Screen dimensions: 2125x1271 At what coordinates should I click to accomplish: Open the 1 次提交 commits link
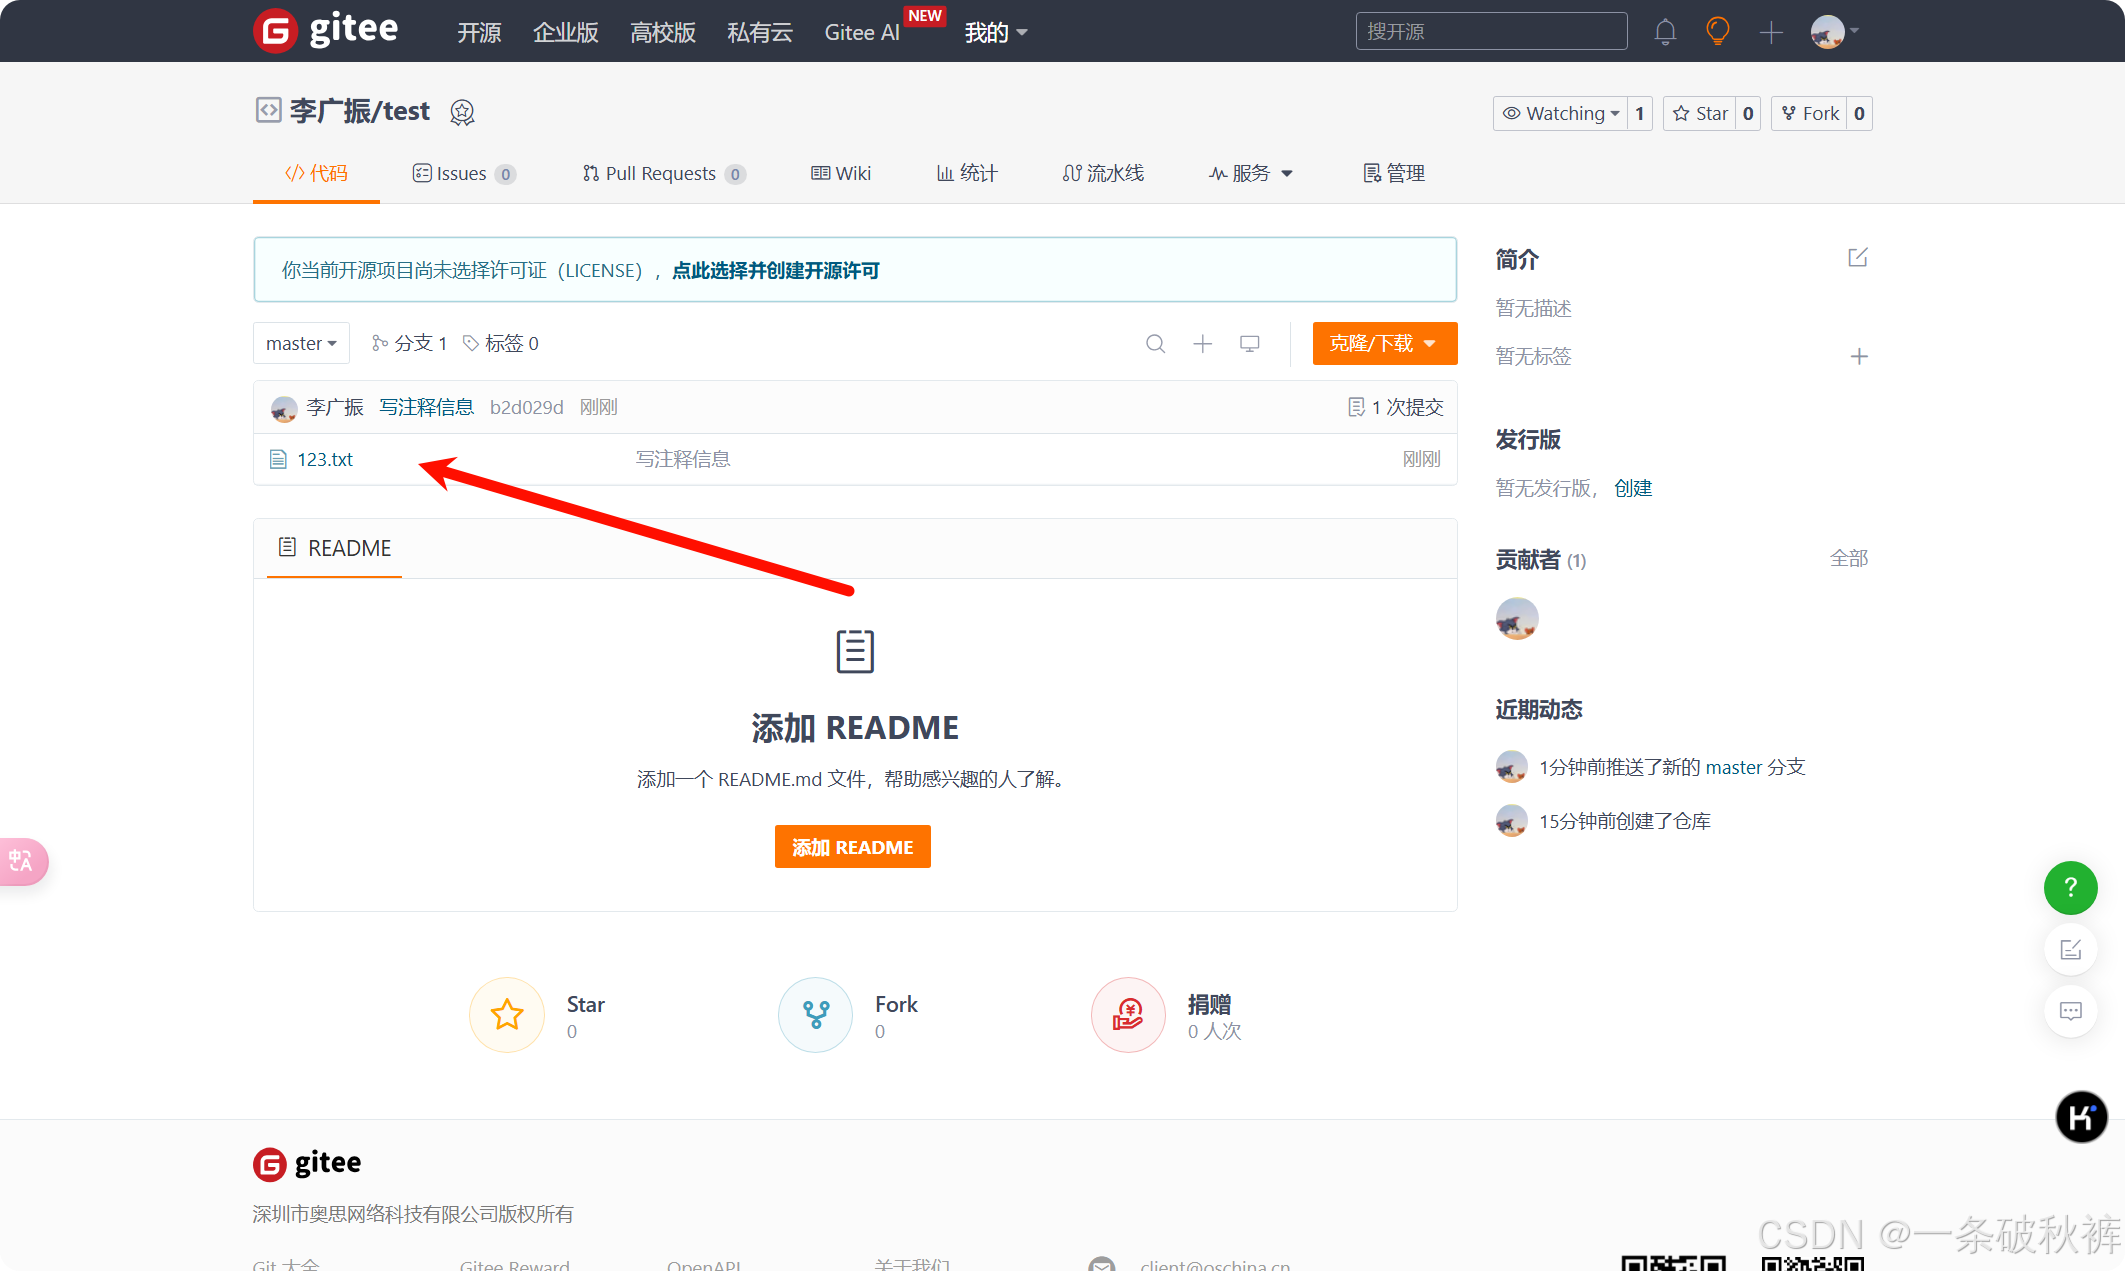click(x=1396, y=408)
